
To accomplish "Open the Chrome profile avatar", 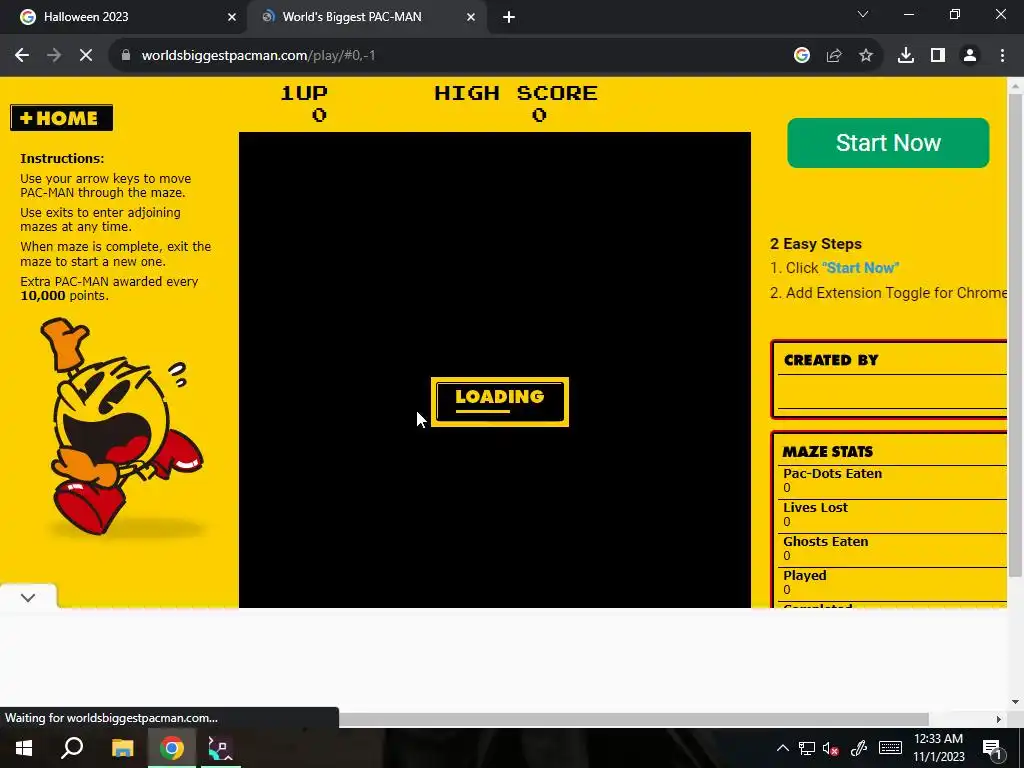I will coord(970,56).
